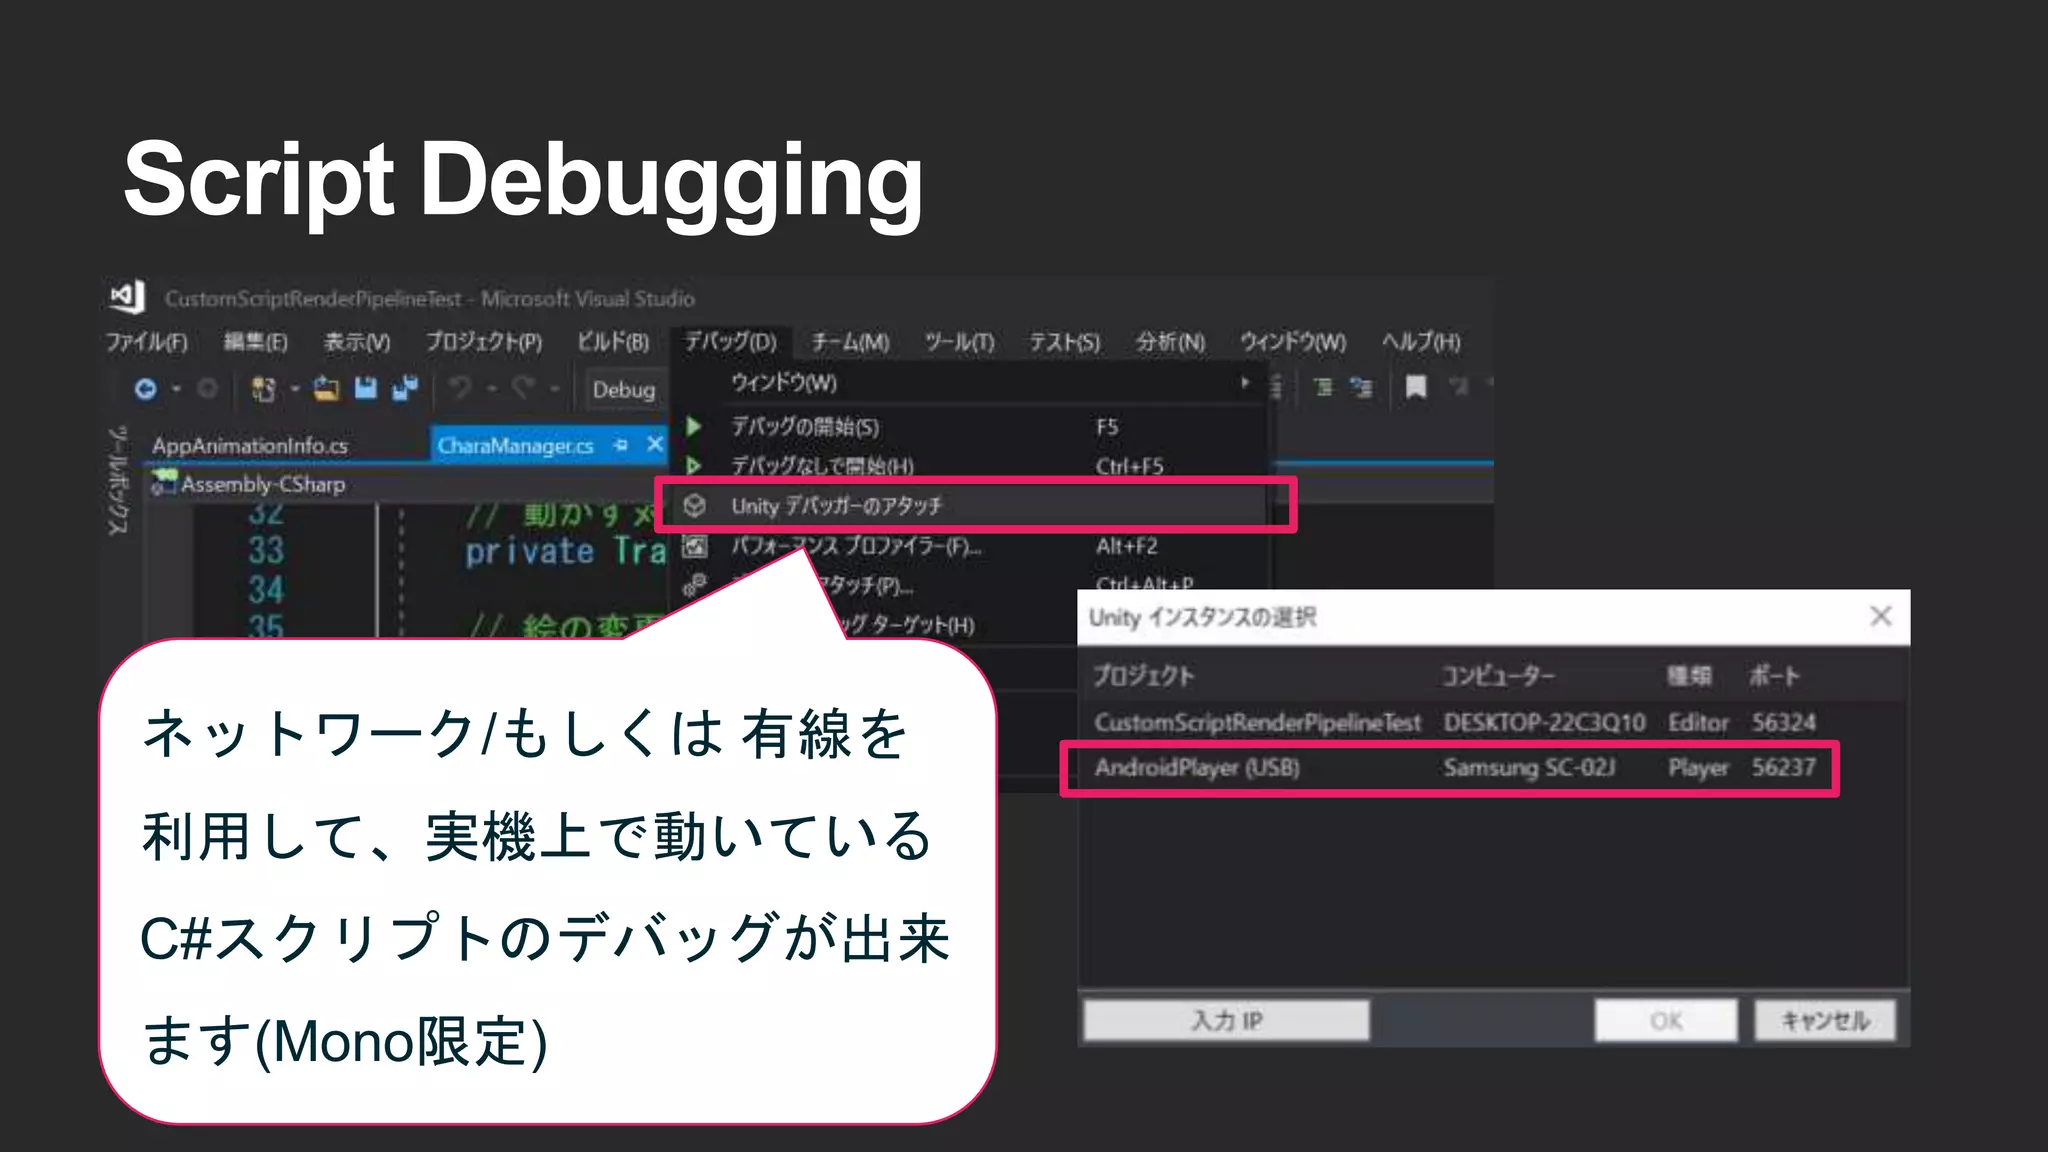Click the 入力 IP button
The image size is (2048, 1152).
pos(1227,1020)
